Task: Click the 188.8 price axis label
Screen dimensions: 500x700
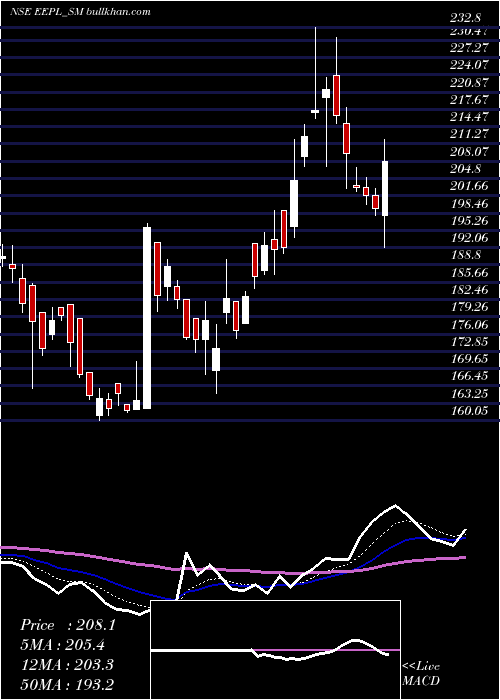Action: 465,255
